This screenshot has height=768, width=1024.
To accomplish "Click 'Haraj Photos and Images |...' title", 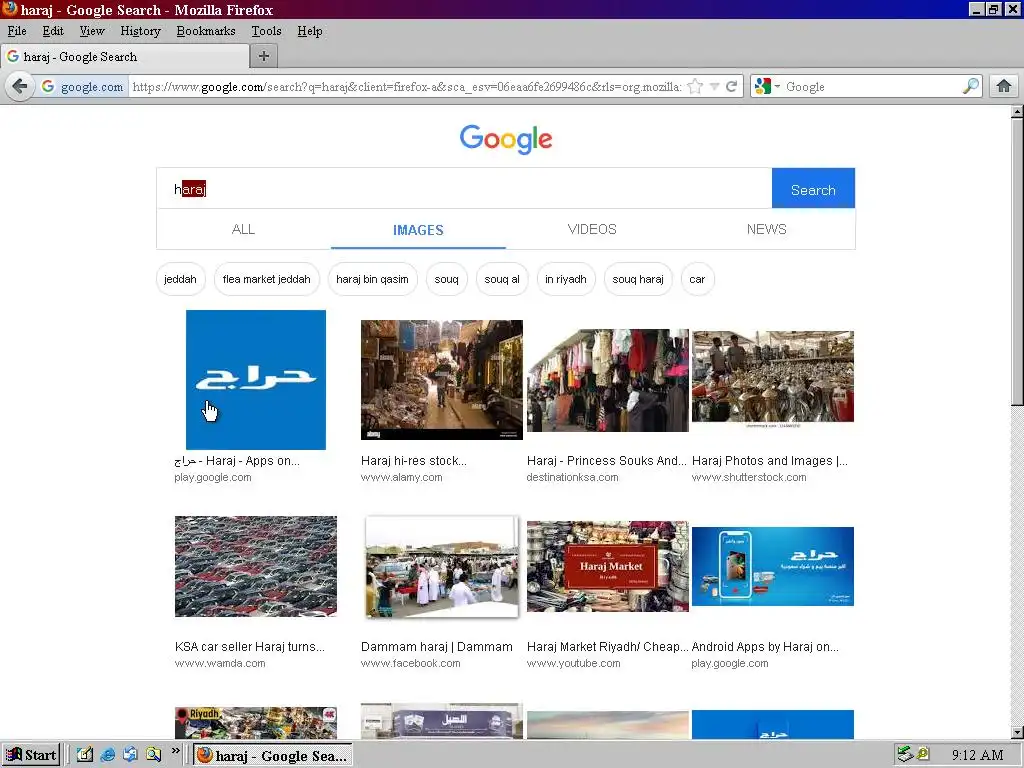I will [x=770, y=460].
